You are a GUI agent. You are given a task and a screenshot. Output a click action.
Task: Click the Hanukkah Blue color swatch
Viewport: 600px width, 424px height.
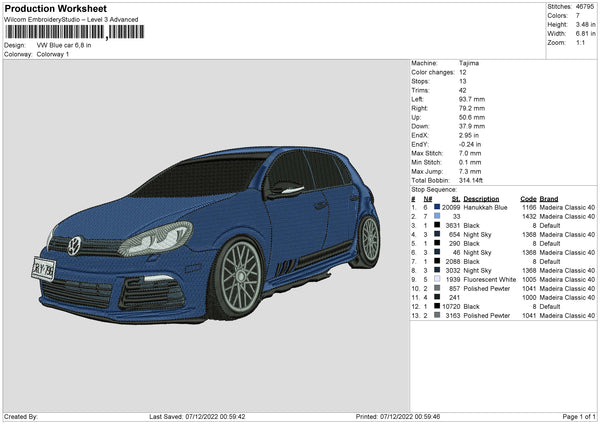click(x=437, y=207)
